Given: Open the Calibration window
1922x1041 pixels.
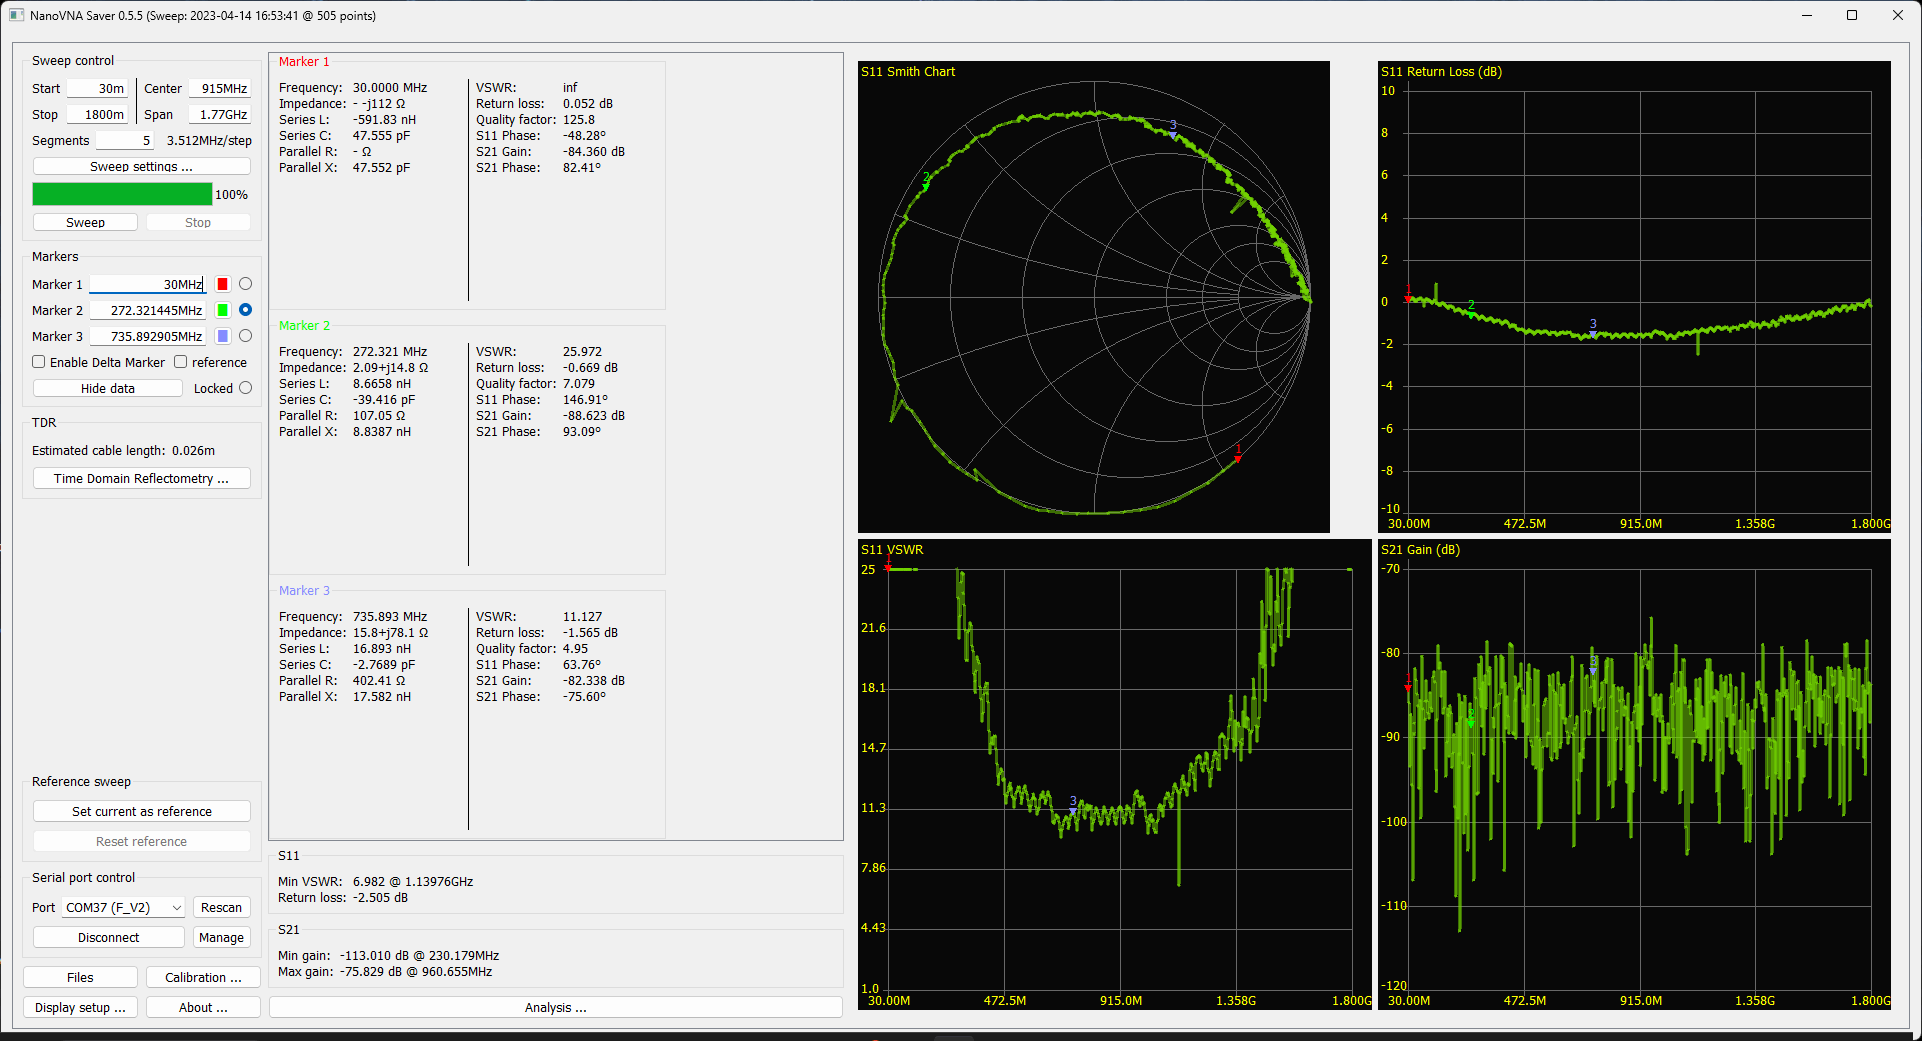Looking at the screenshot, I should point(203,977).
